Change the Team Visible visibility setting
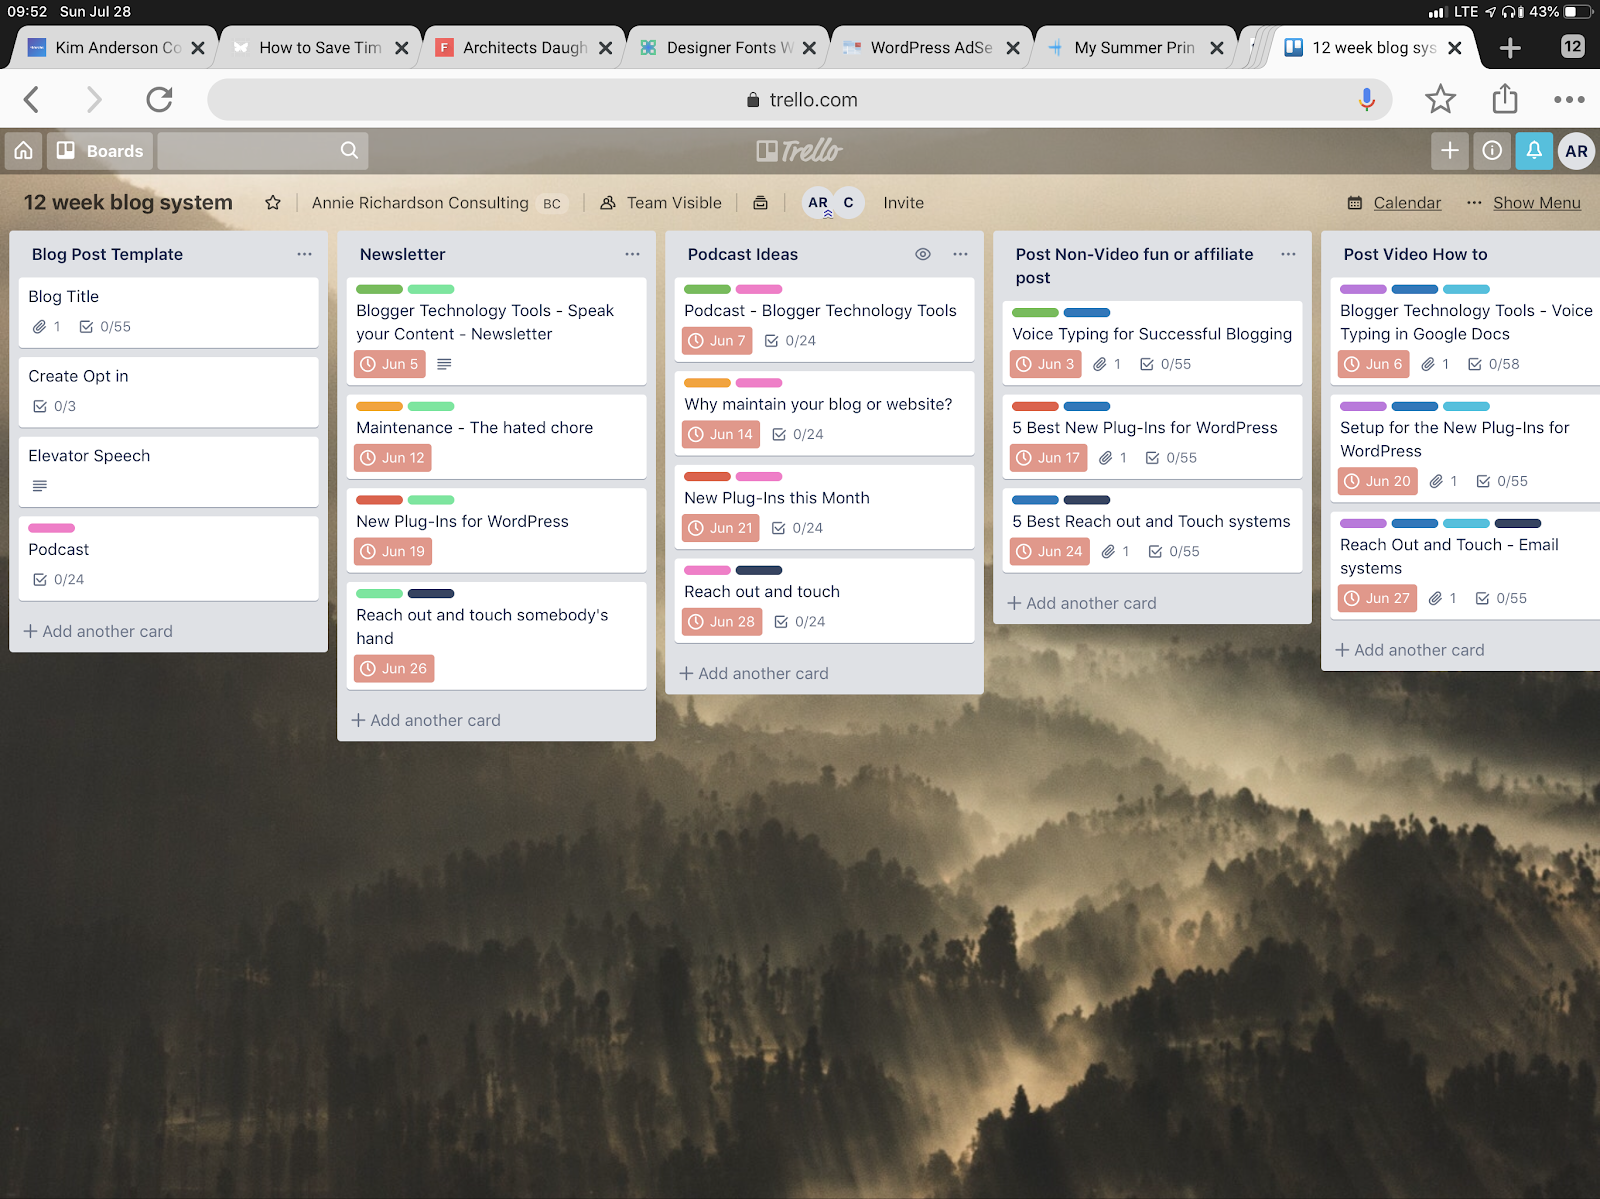Screen dimensions: 1600x1199 click(x=661, y=203)
